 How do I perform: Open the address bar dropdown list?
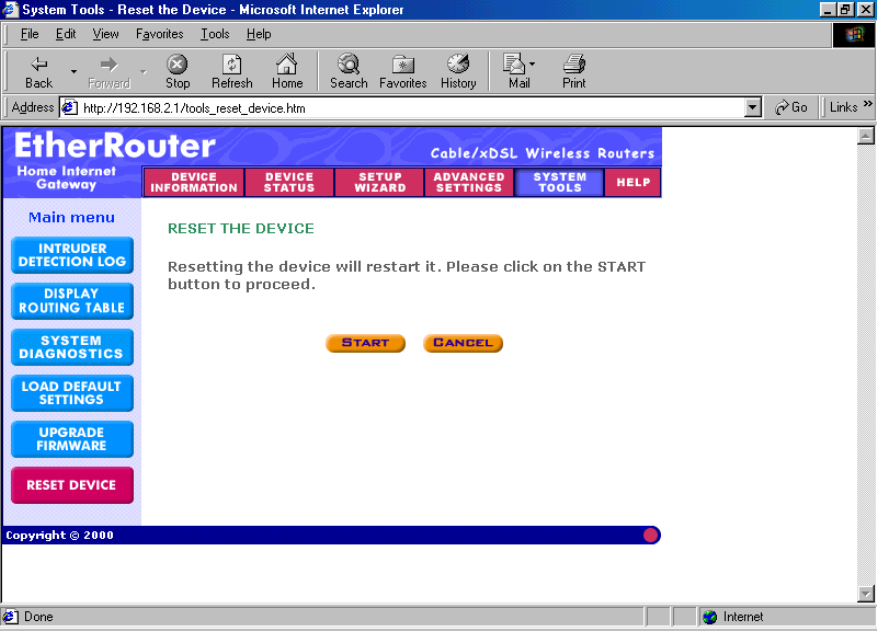tap(753, 107)
